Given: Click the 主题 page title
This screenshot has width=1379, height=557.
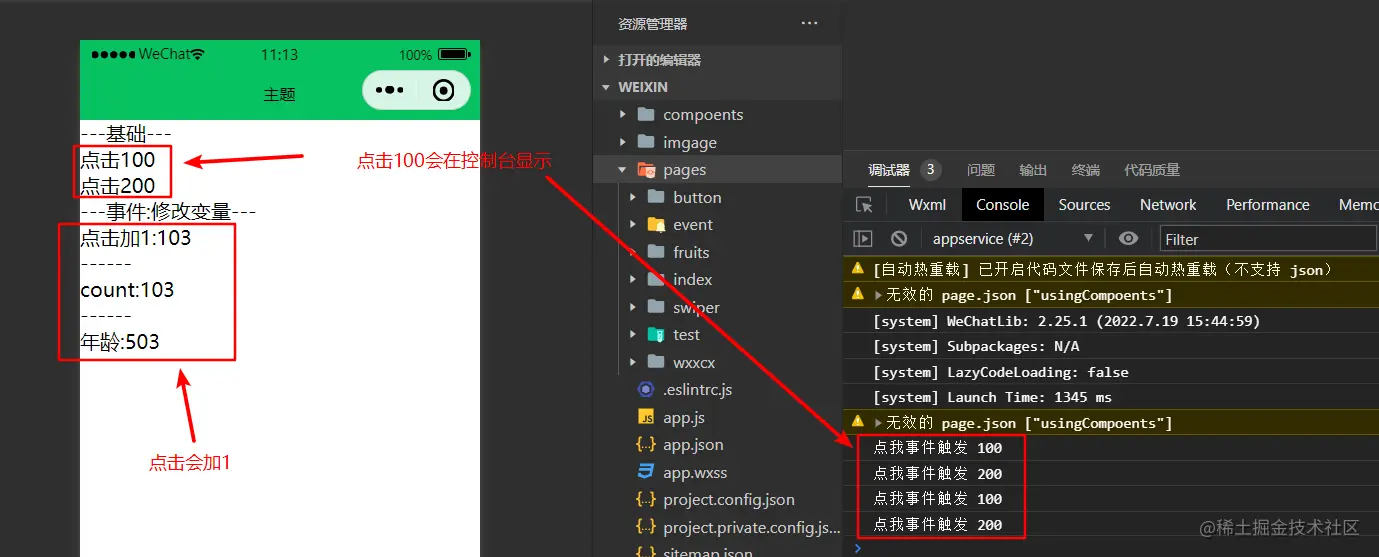Looking at the screenshot, I should pyautogui.click(x=280, y=94).
